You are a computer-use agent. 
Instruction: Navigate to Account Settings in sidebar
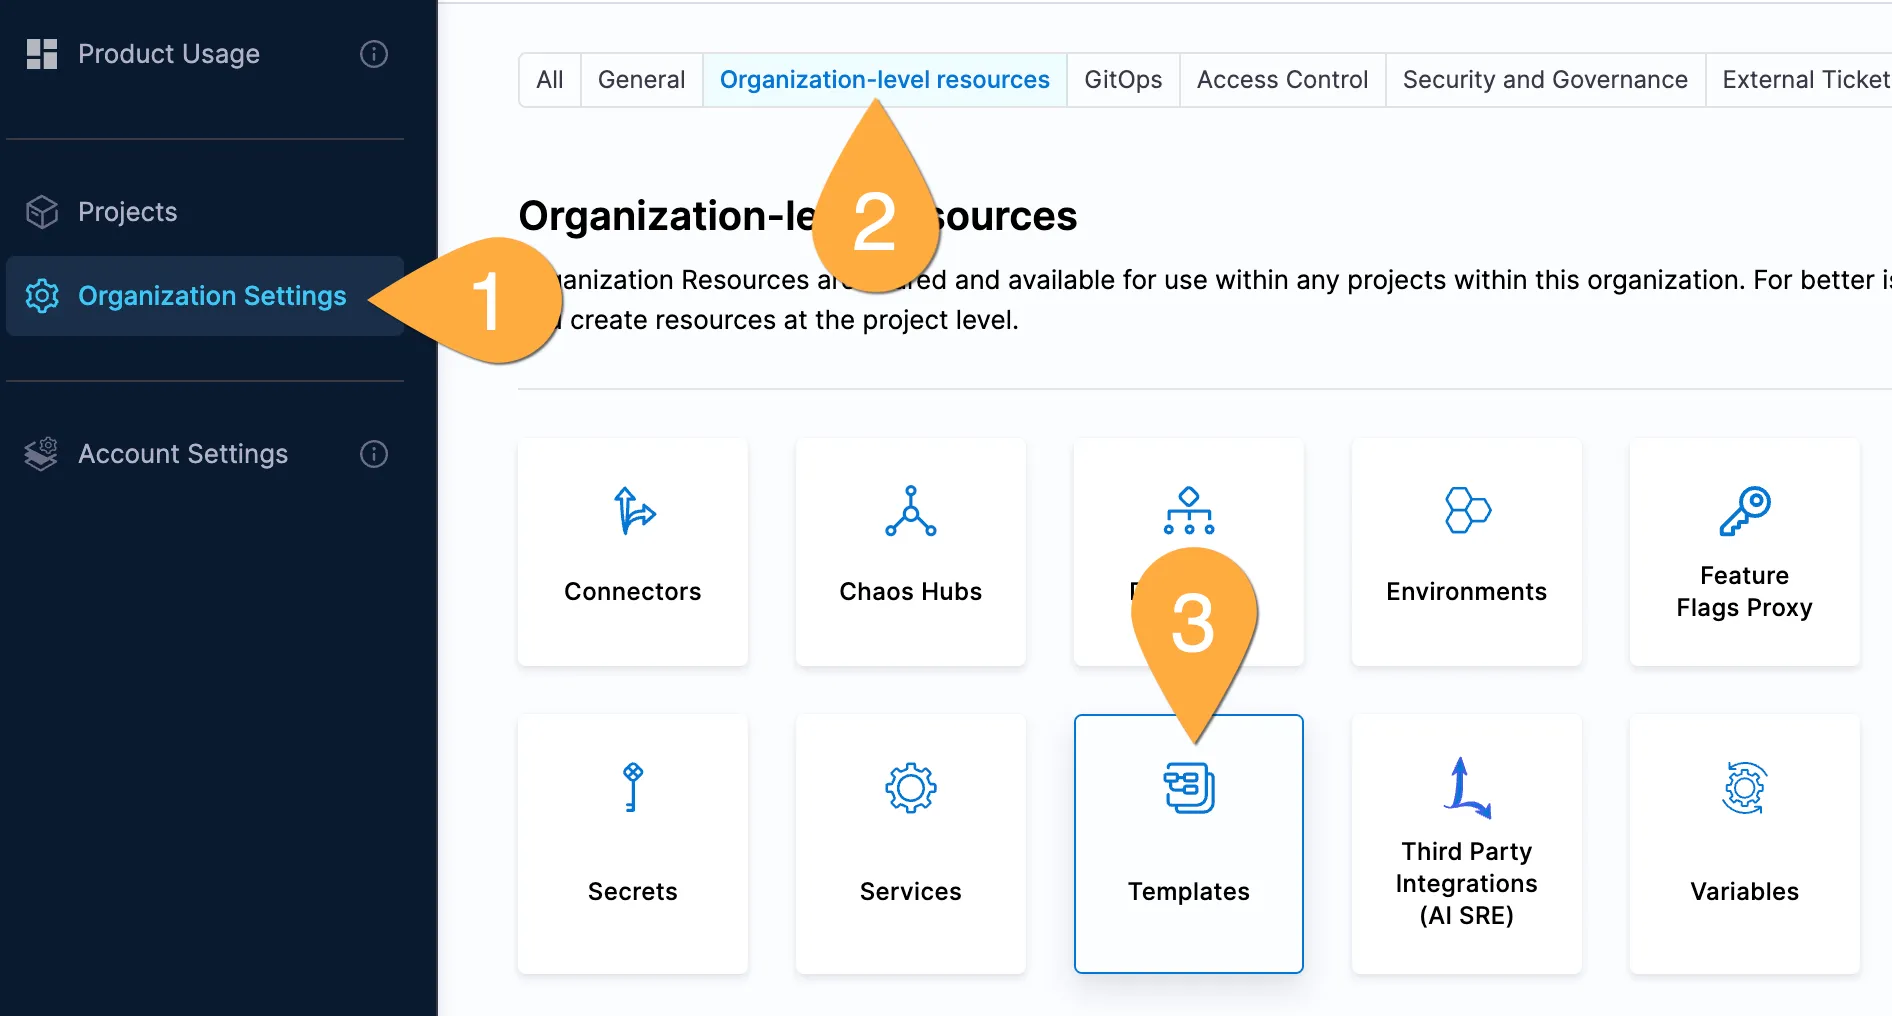pyautogui.click(x=182, y=454)
